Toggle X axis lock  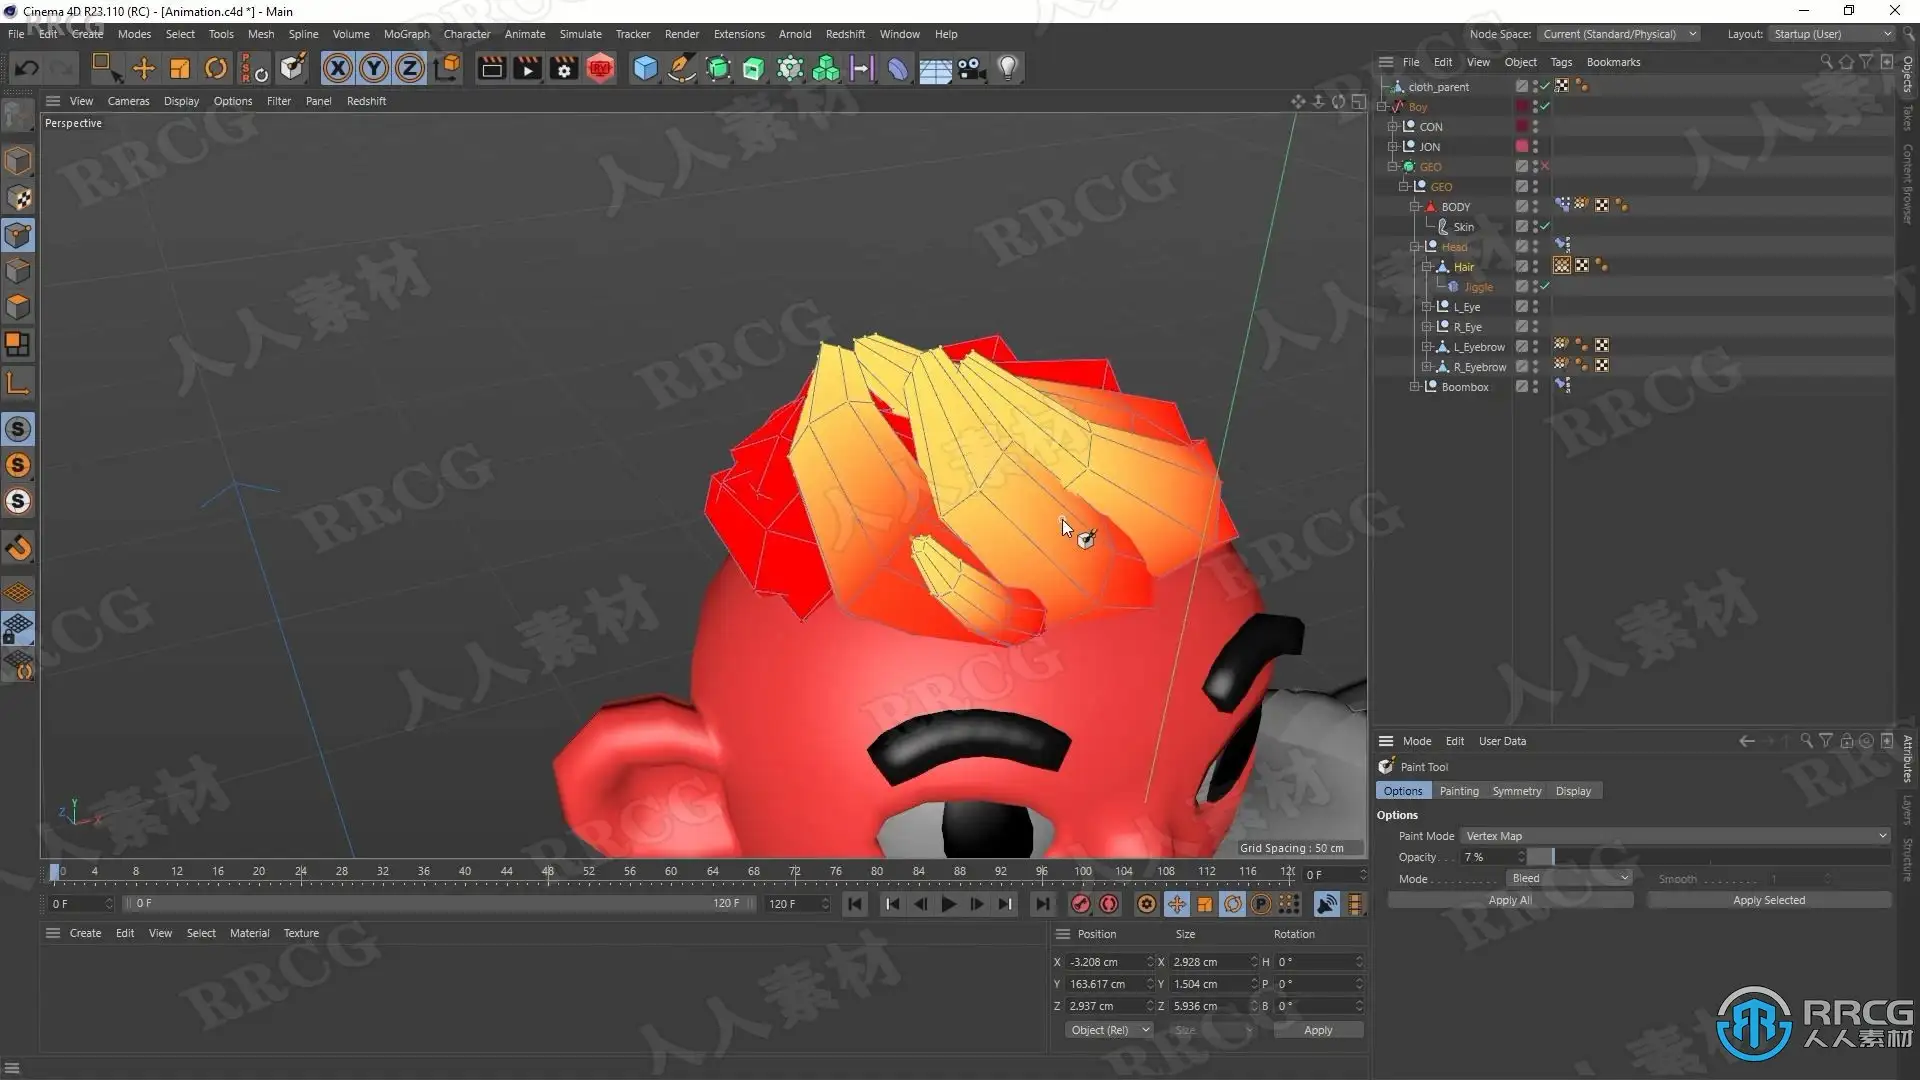pos(338,68)
